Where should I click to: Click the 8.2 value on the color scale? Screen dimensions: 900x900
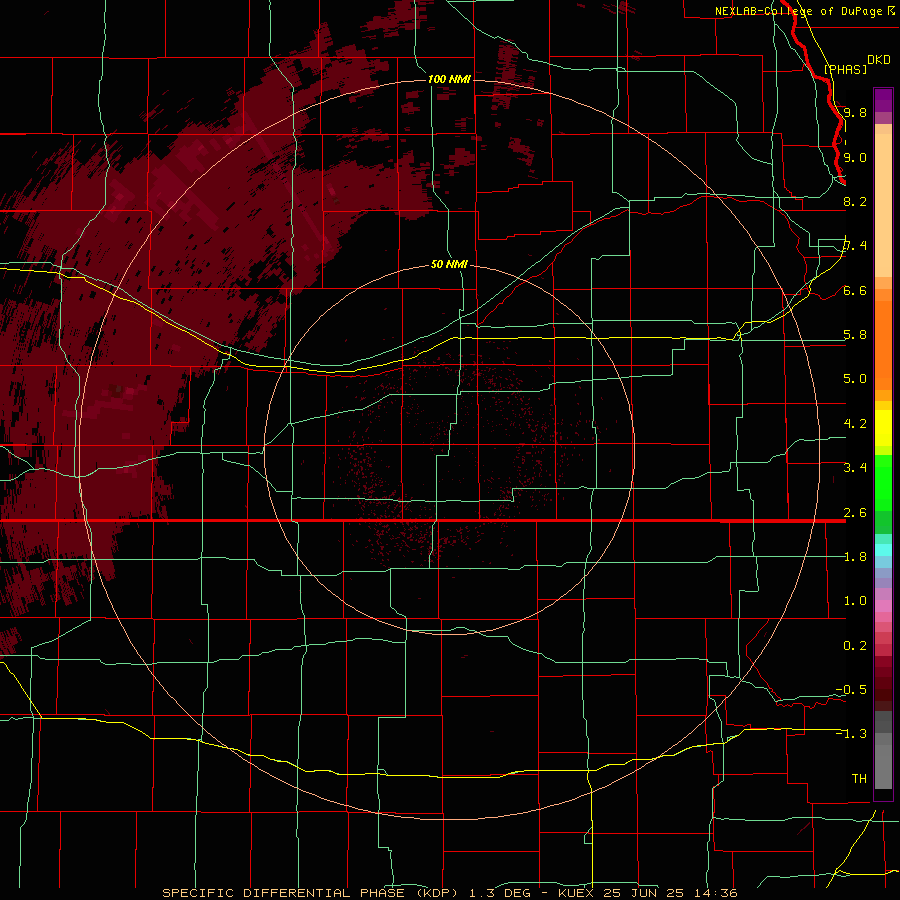[x=855, y=201]
